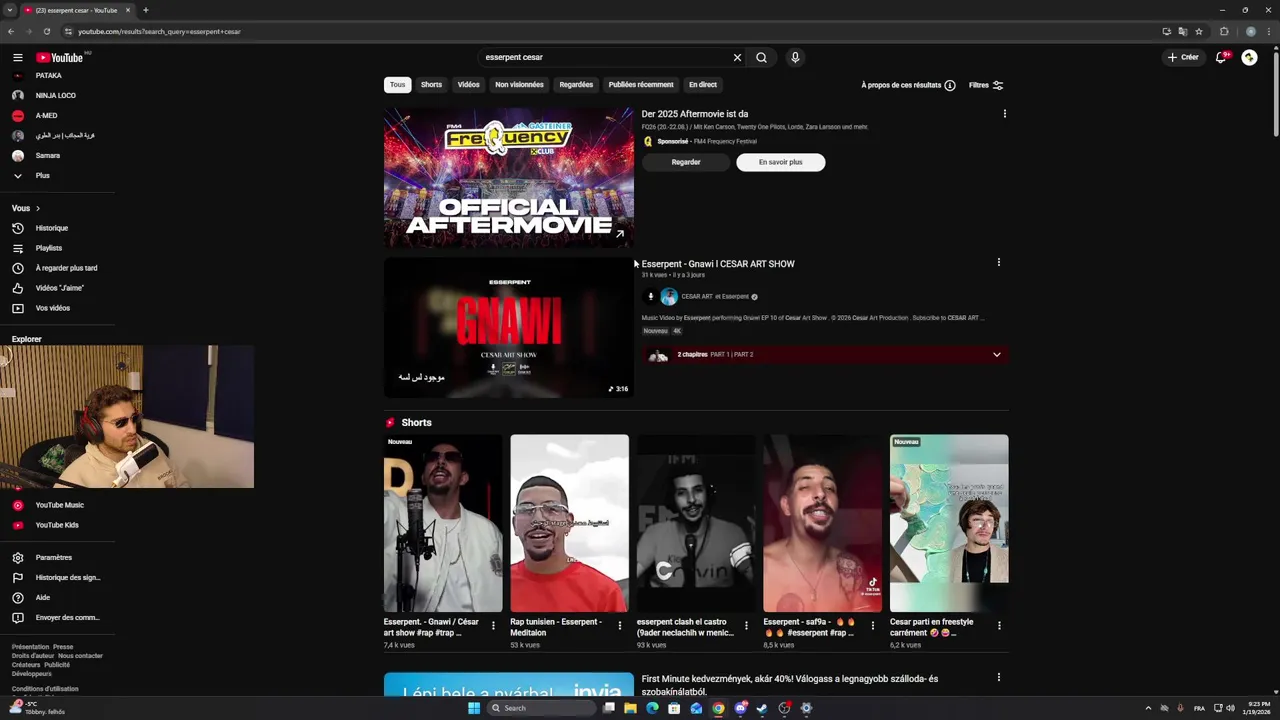Start voice search with the microphone icon
Screen dimensions: 1280x720
[x=795, y=58]
